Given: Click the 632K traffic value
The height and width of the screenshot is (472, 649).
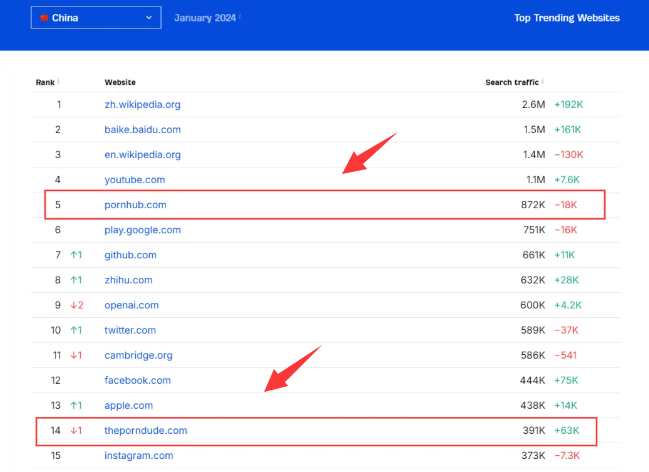Looking at the screenshot, I should pyautogui.click(x=533, y=280).
